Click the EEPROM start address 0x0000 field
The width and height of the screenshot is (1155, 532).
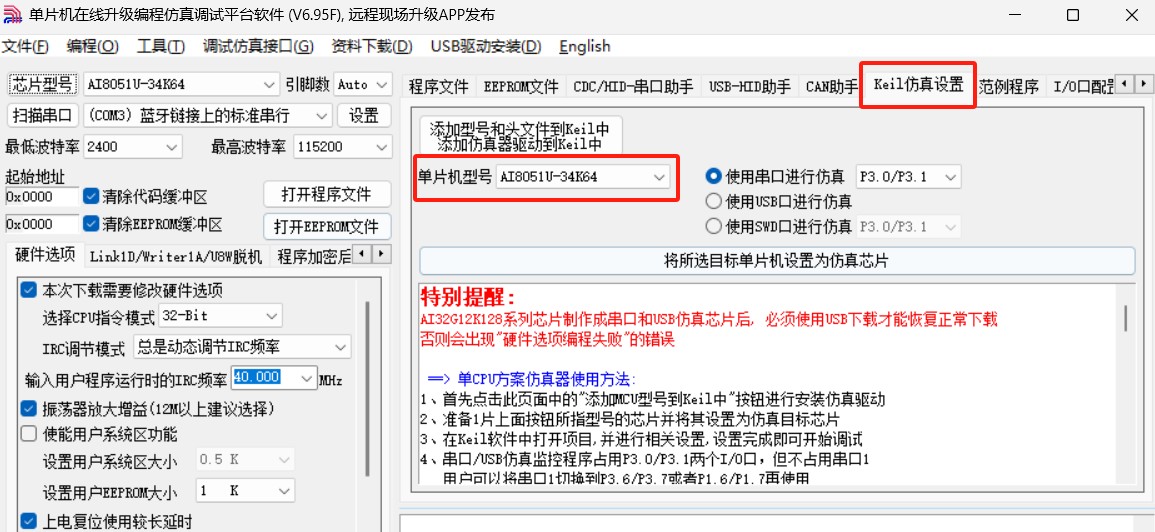point(42,223)
